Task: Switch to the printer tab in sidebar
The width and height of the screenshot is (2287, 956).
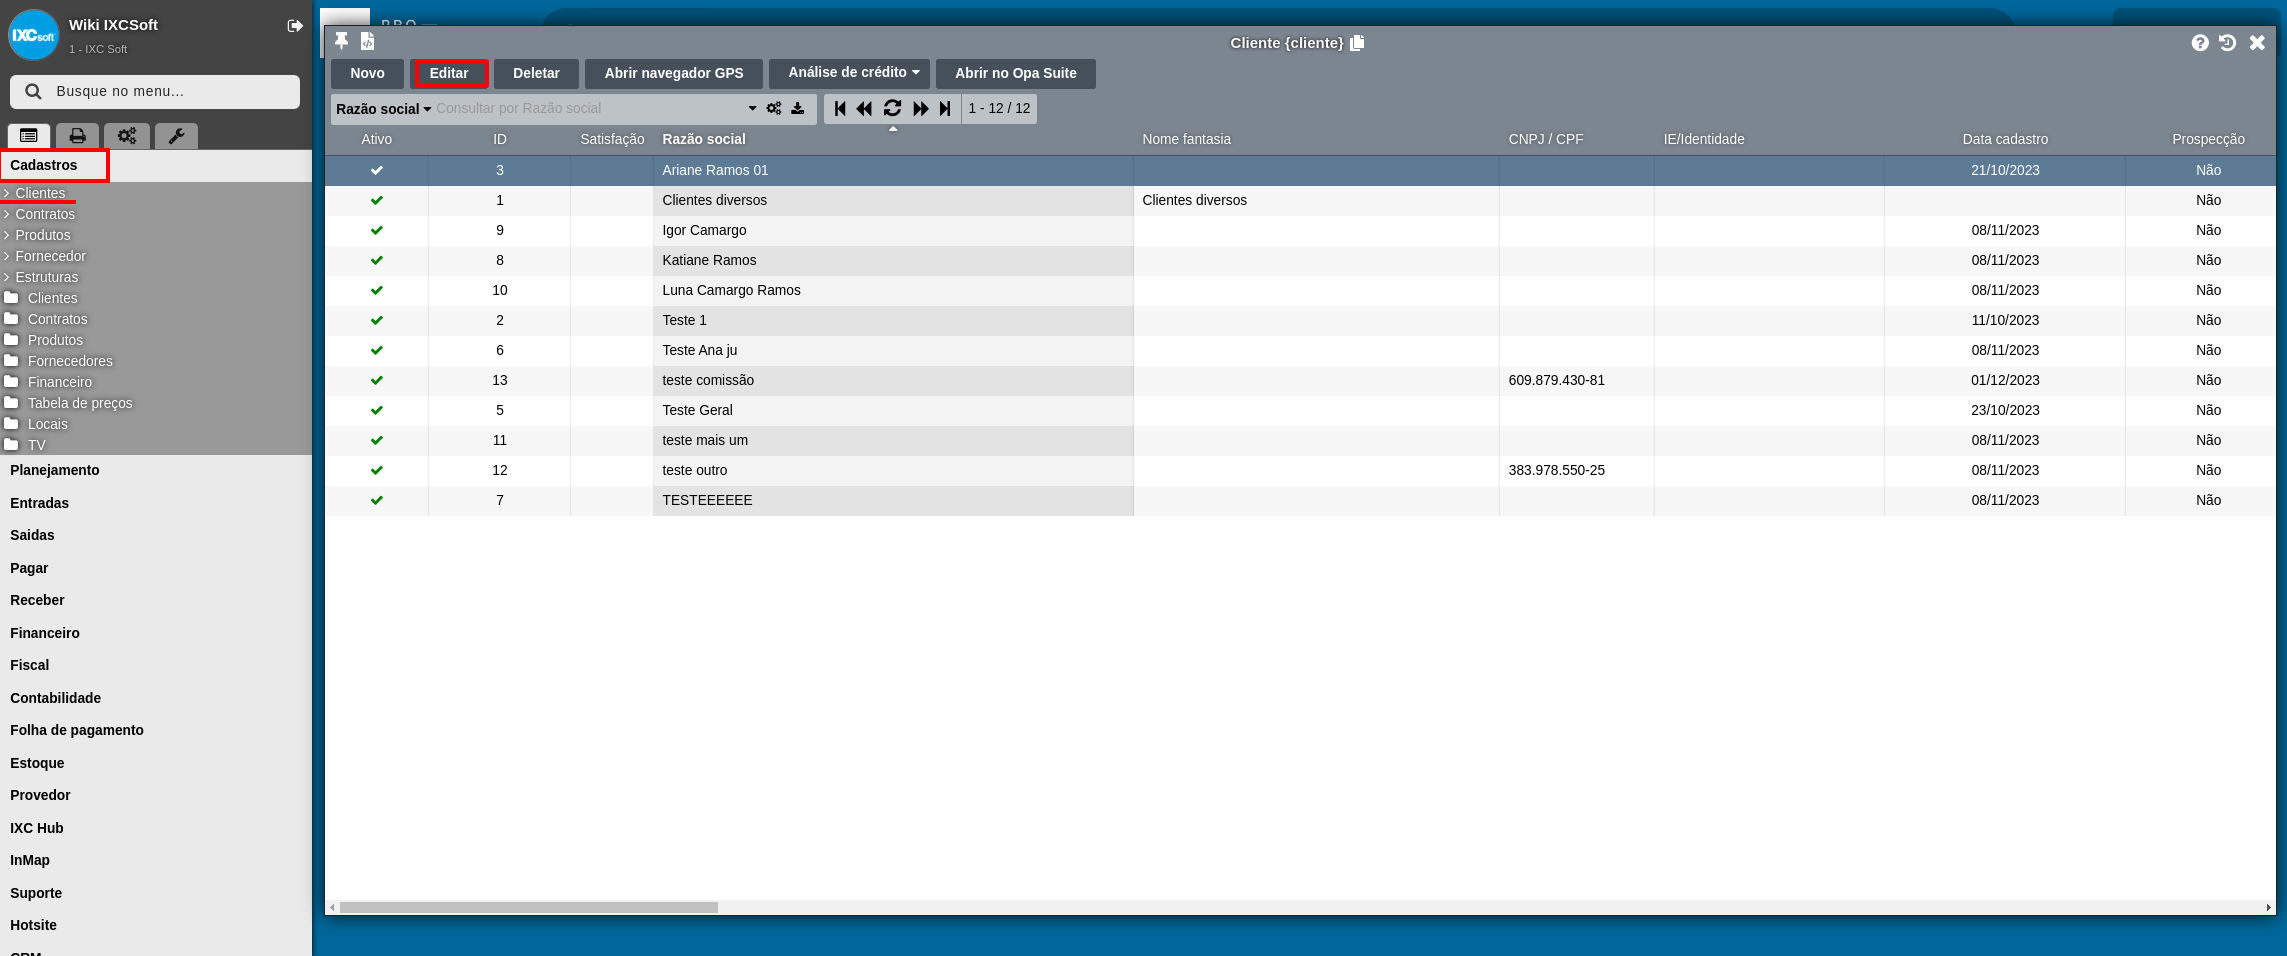Action: point(77,136)
